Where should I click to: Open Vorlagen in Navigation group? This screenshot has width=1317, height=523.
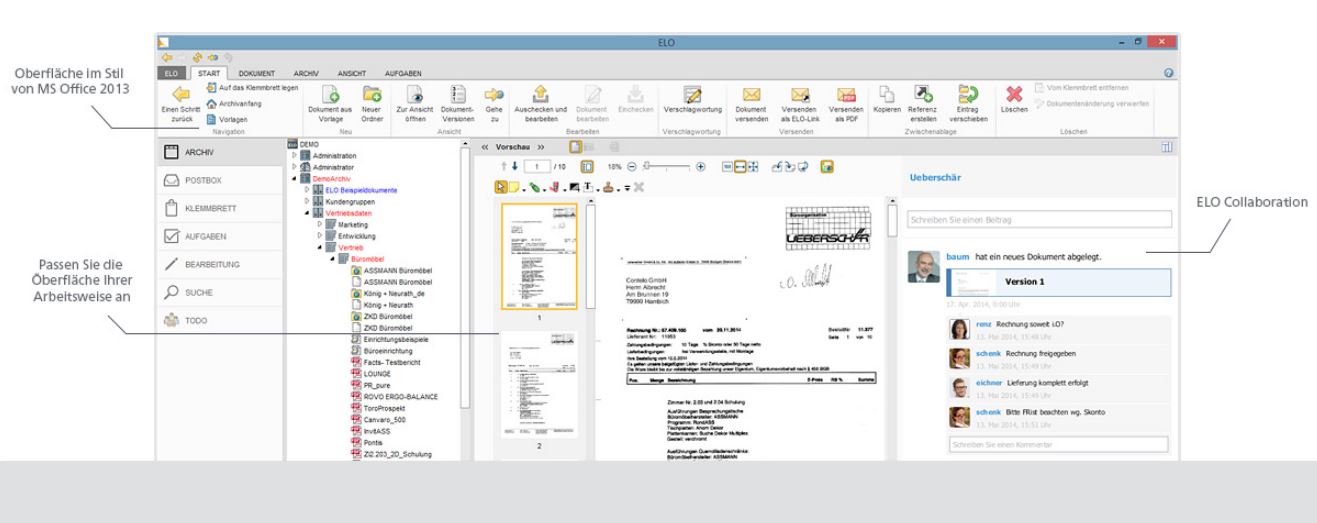tap(227, 118)
